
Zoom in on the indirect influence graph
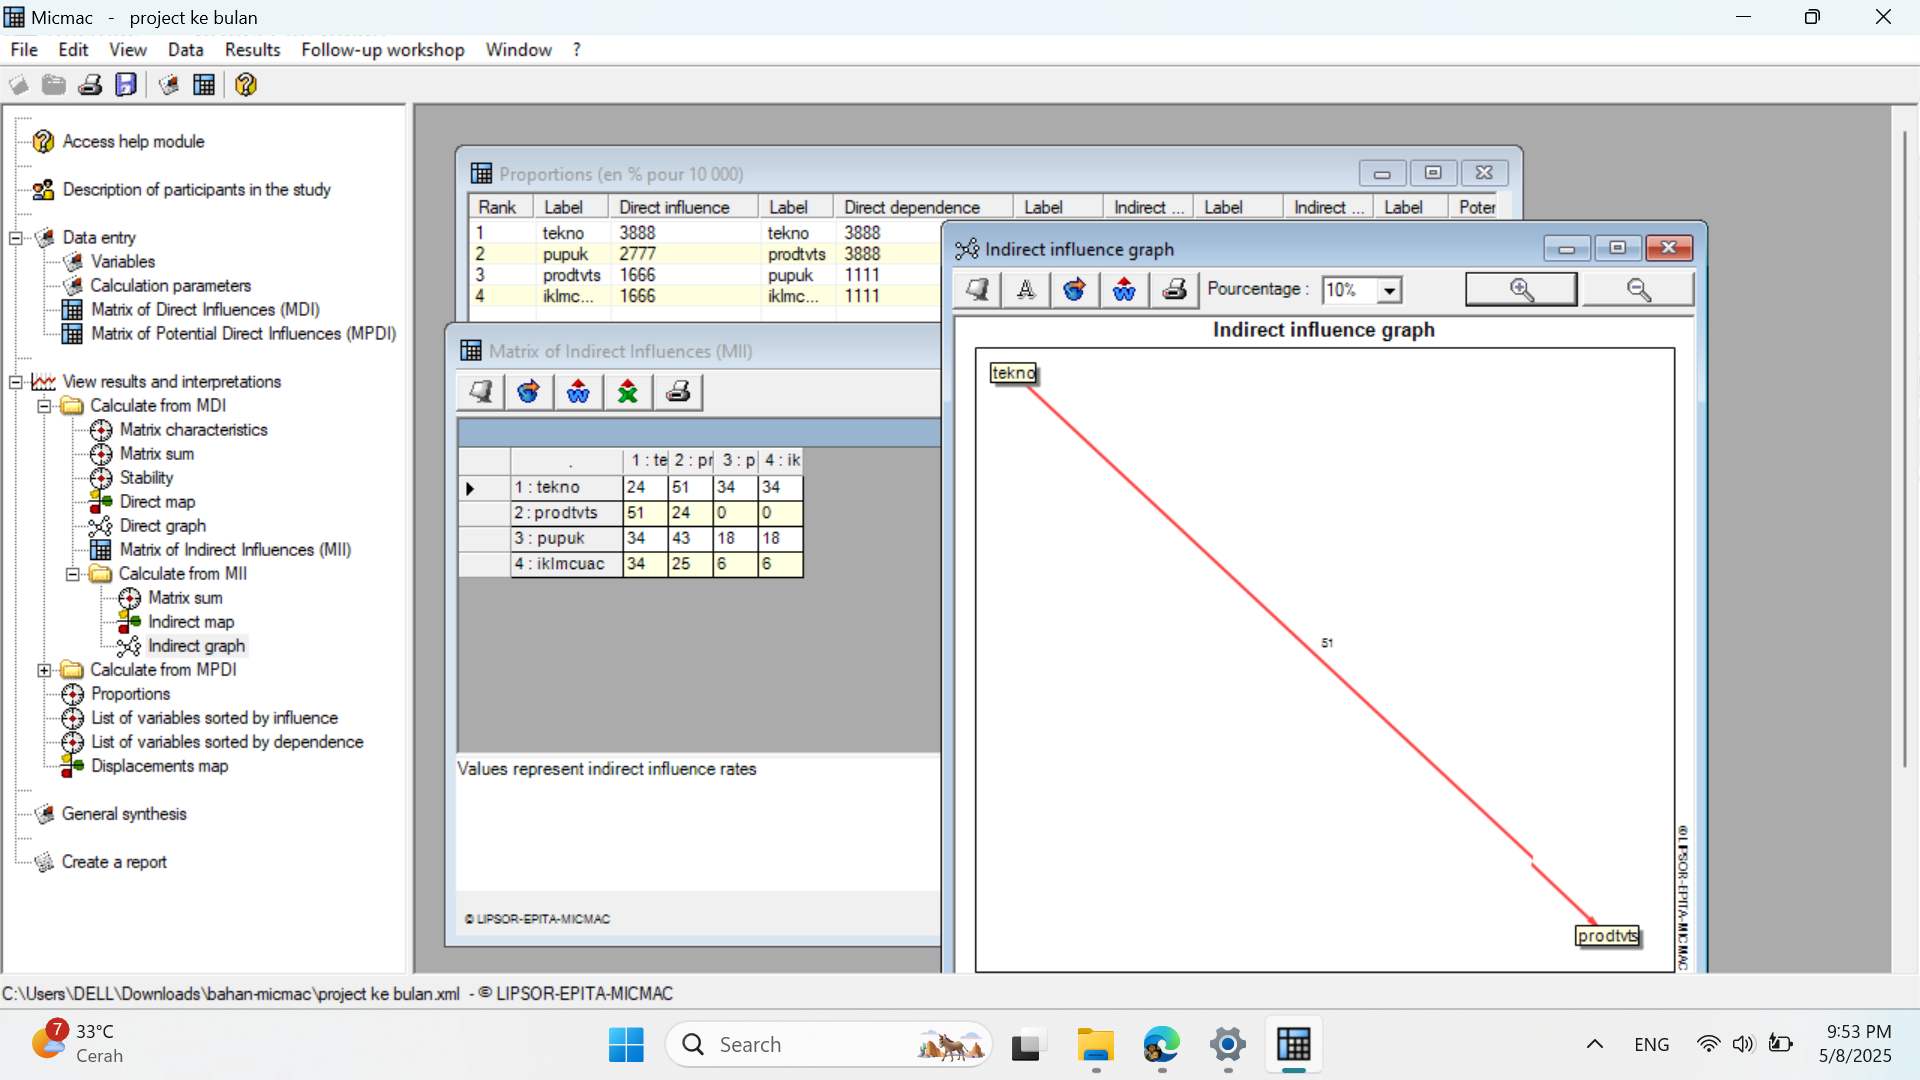coord(1521,290)
